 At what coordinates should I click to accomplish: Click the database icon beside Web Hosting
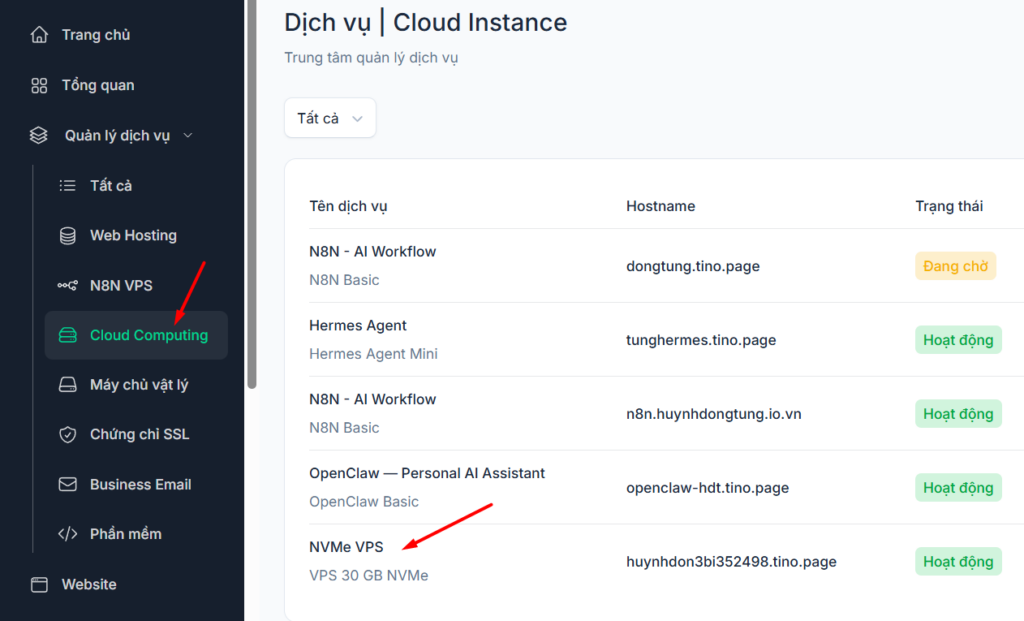click(x=67, y=236)
